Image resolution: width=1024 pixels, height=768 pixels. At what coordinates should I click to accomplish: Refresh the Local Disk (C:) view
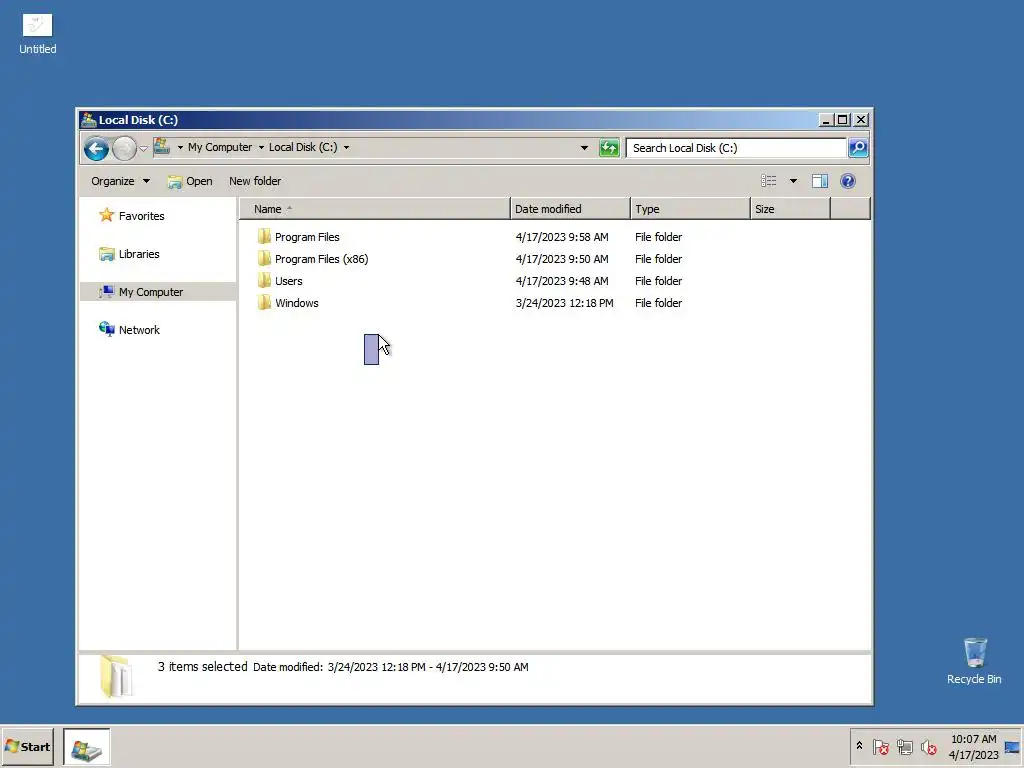(x=609, y=148)
